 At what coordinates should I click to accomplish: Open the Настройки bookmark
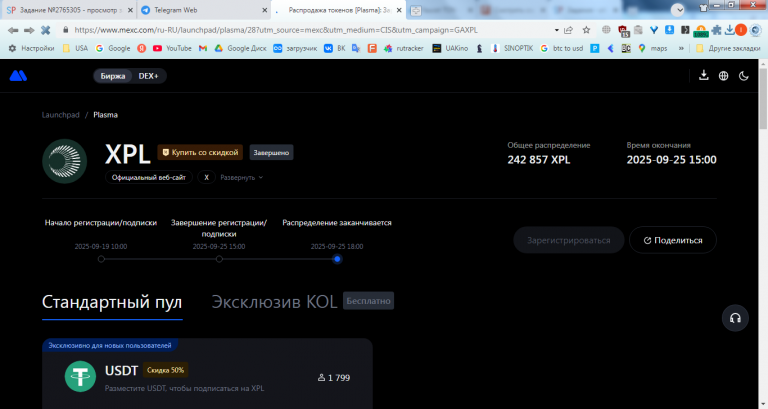31,48
